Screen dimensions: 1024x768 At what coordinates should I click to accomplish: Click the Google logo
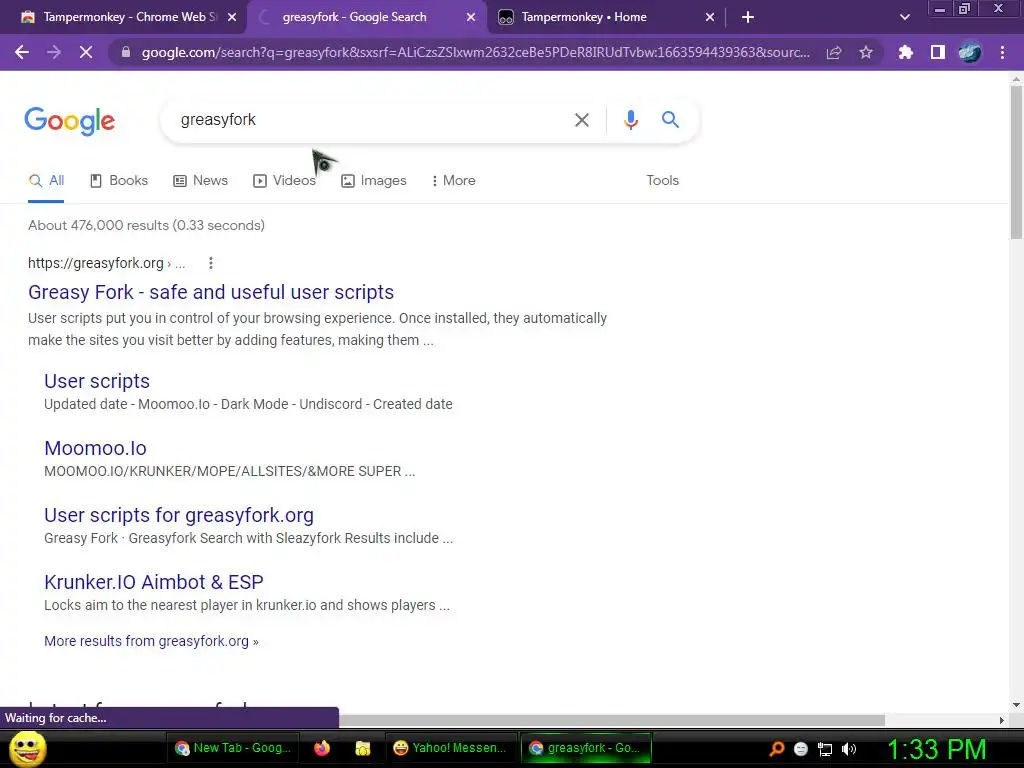[70, 121]
